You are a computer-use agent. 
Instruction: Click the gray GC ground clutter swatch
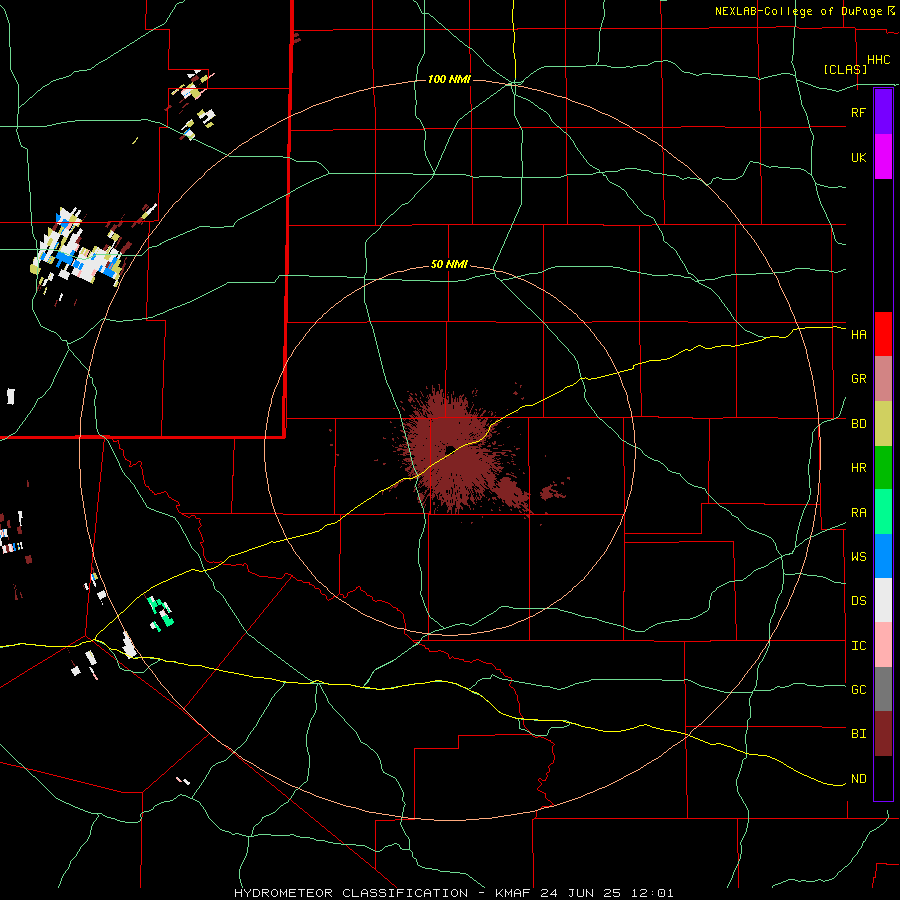[x=883, y=689]
